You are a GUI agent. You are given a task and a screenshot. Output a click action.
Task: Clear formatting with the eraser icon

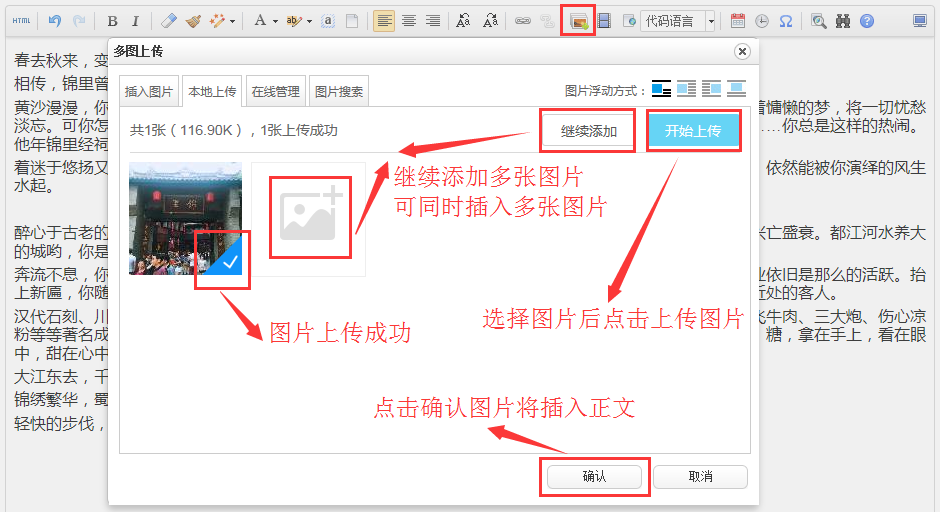point(169,21)
